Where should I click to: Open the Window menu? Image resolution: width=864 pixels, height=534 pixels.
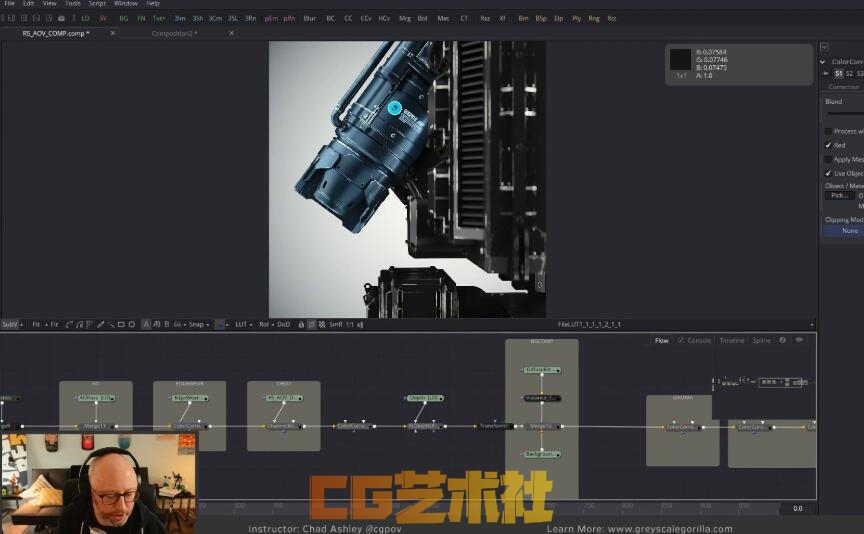click(126, 3)
